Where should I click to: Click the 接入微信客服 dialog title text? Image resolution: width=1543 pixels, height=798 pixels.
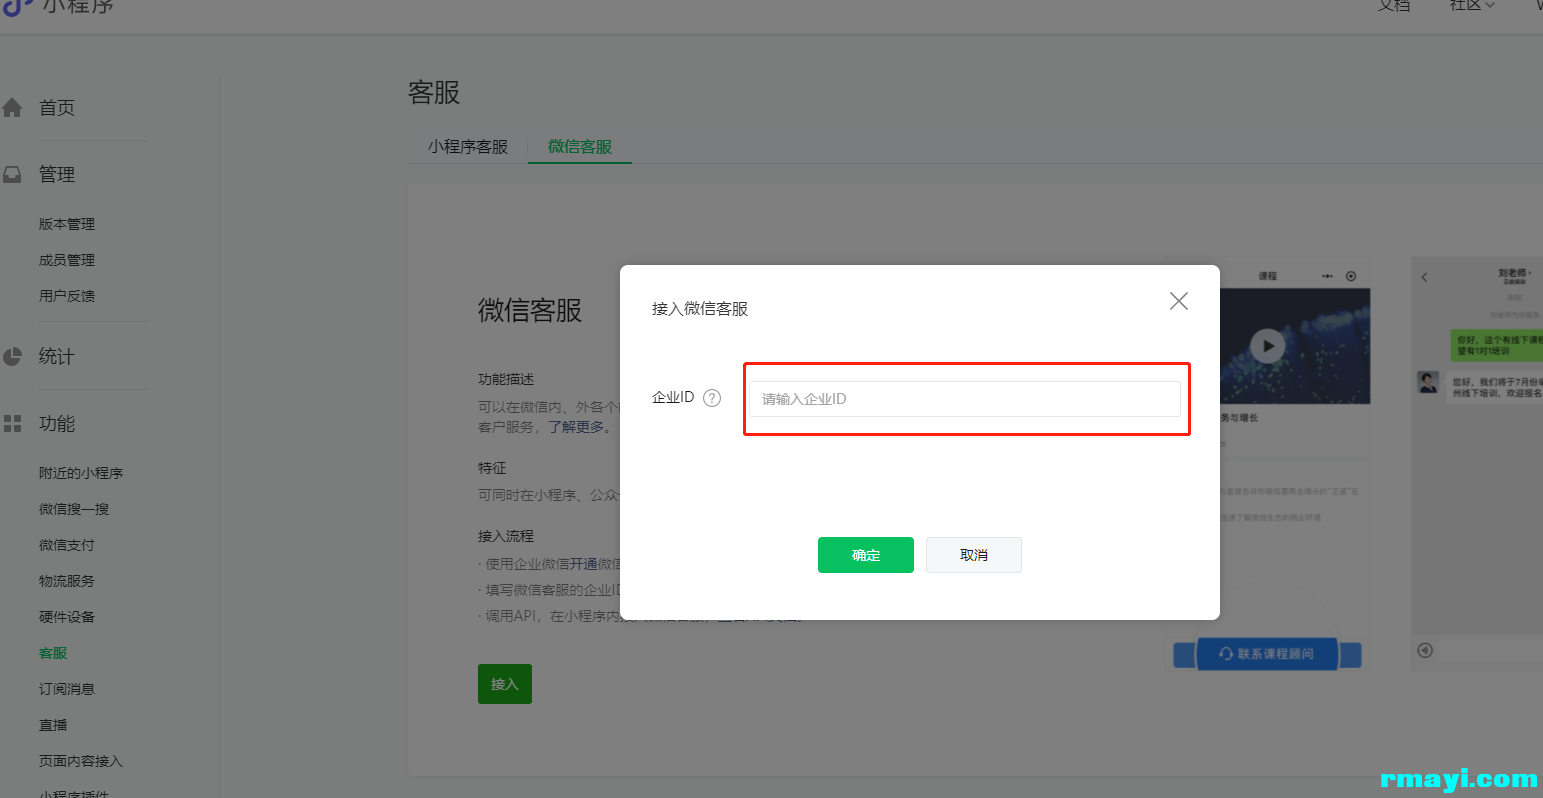(700, 309)
